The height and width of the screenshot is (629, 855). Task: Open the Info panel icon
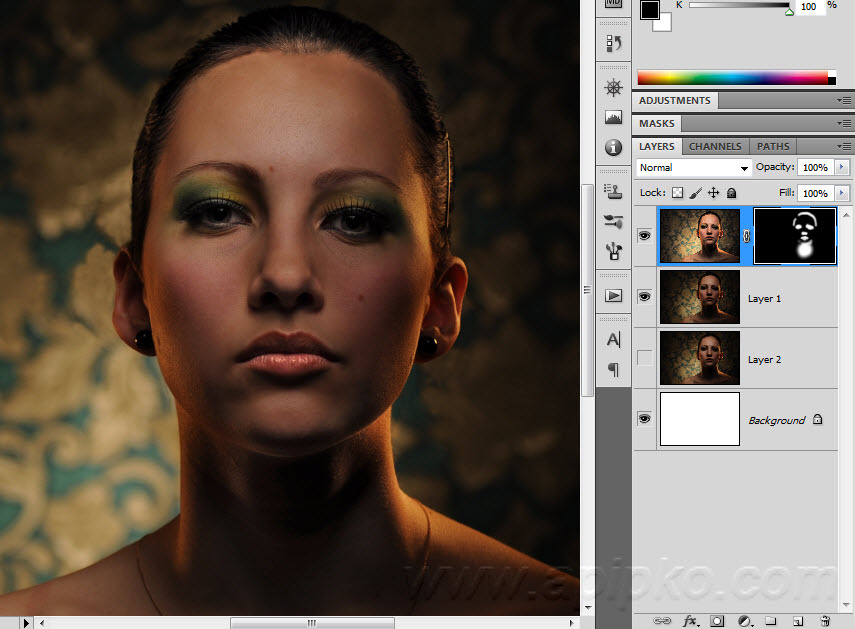pos(614,148)
